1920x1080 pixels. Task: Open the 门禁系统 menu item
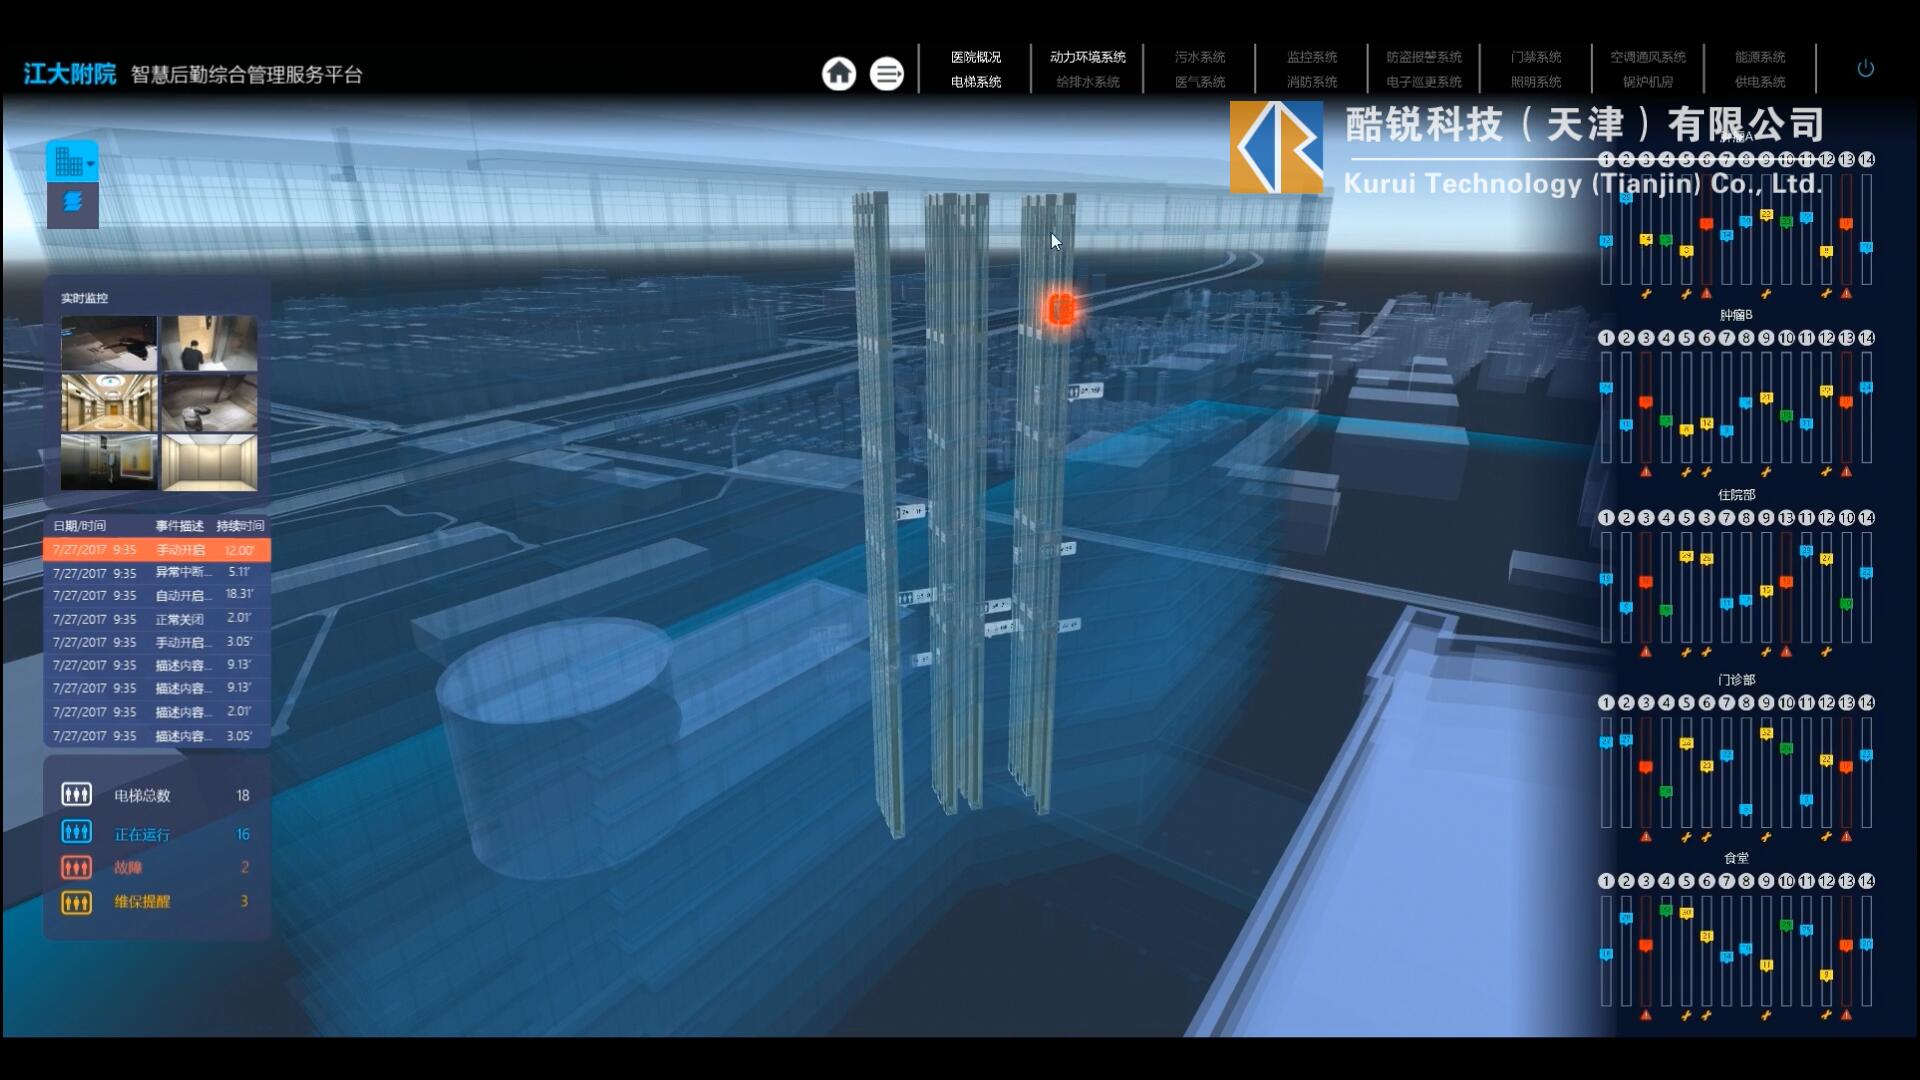[1535, 57]
